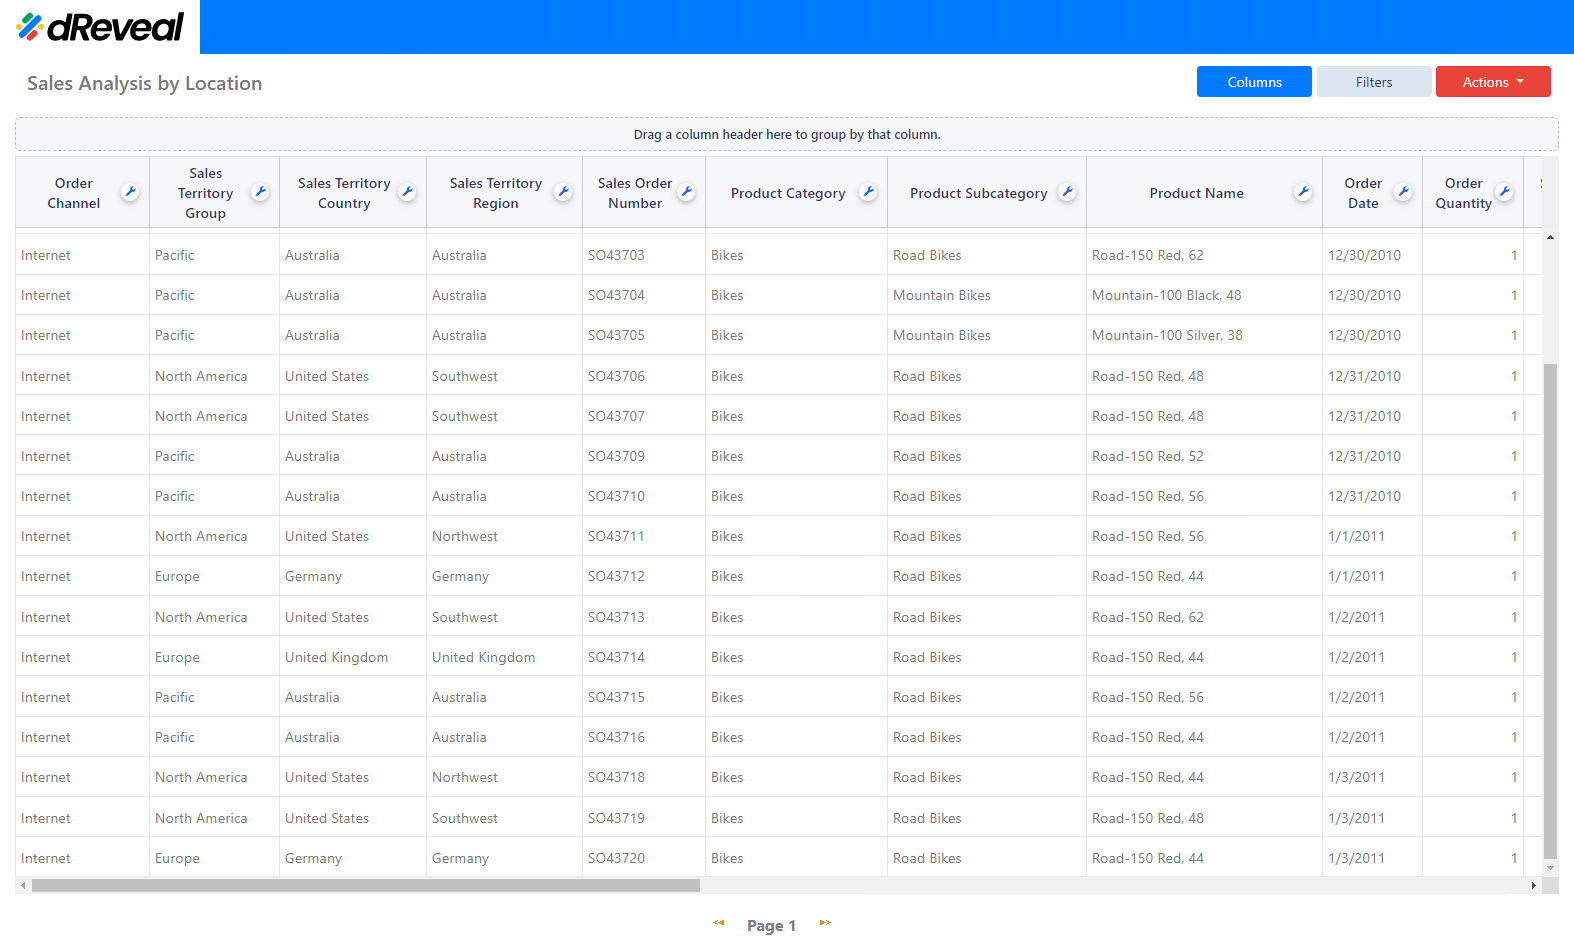
Task: Click the Order Date column wrench icon
Action: tap(1403, 192)
